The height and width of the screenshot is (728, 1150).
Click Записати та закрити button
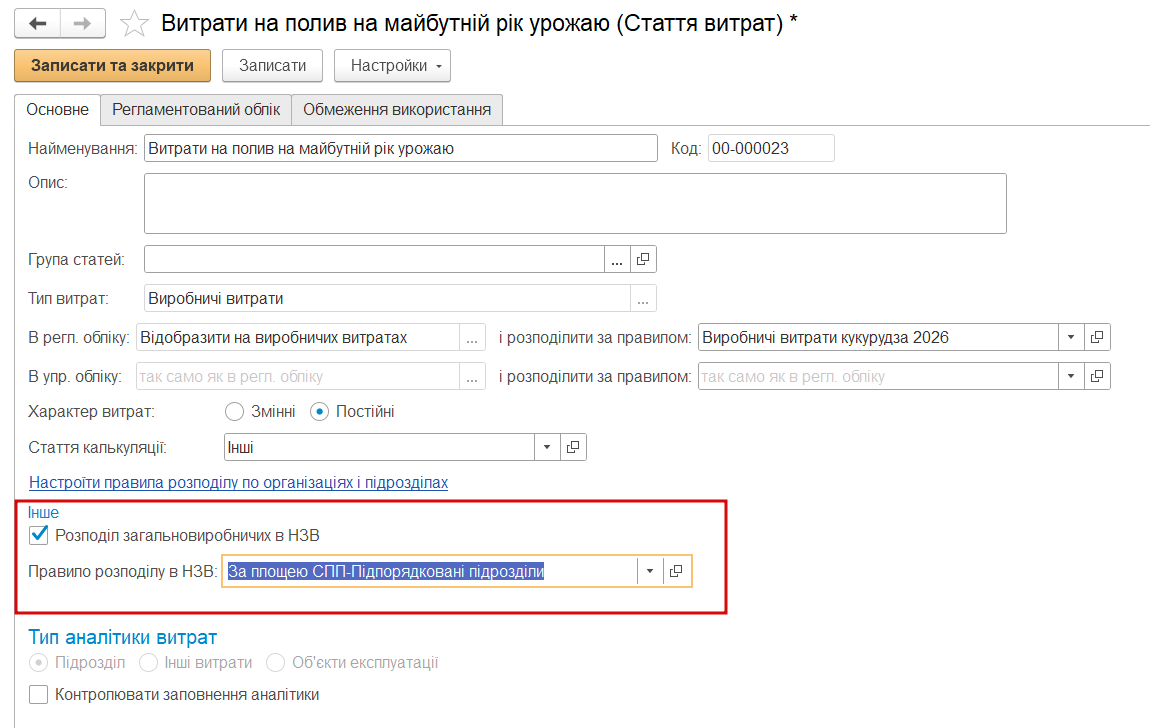tap(112, 65)
